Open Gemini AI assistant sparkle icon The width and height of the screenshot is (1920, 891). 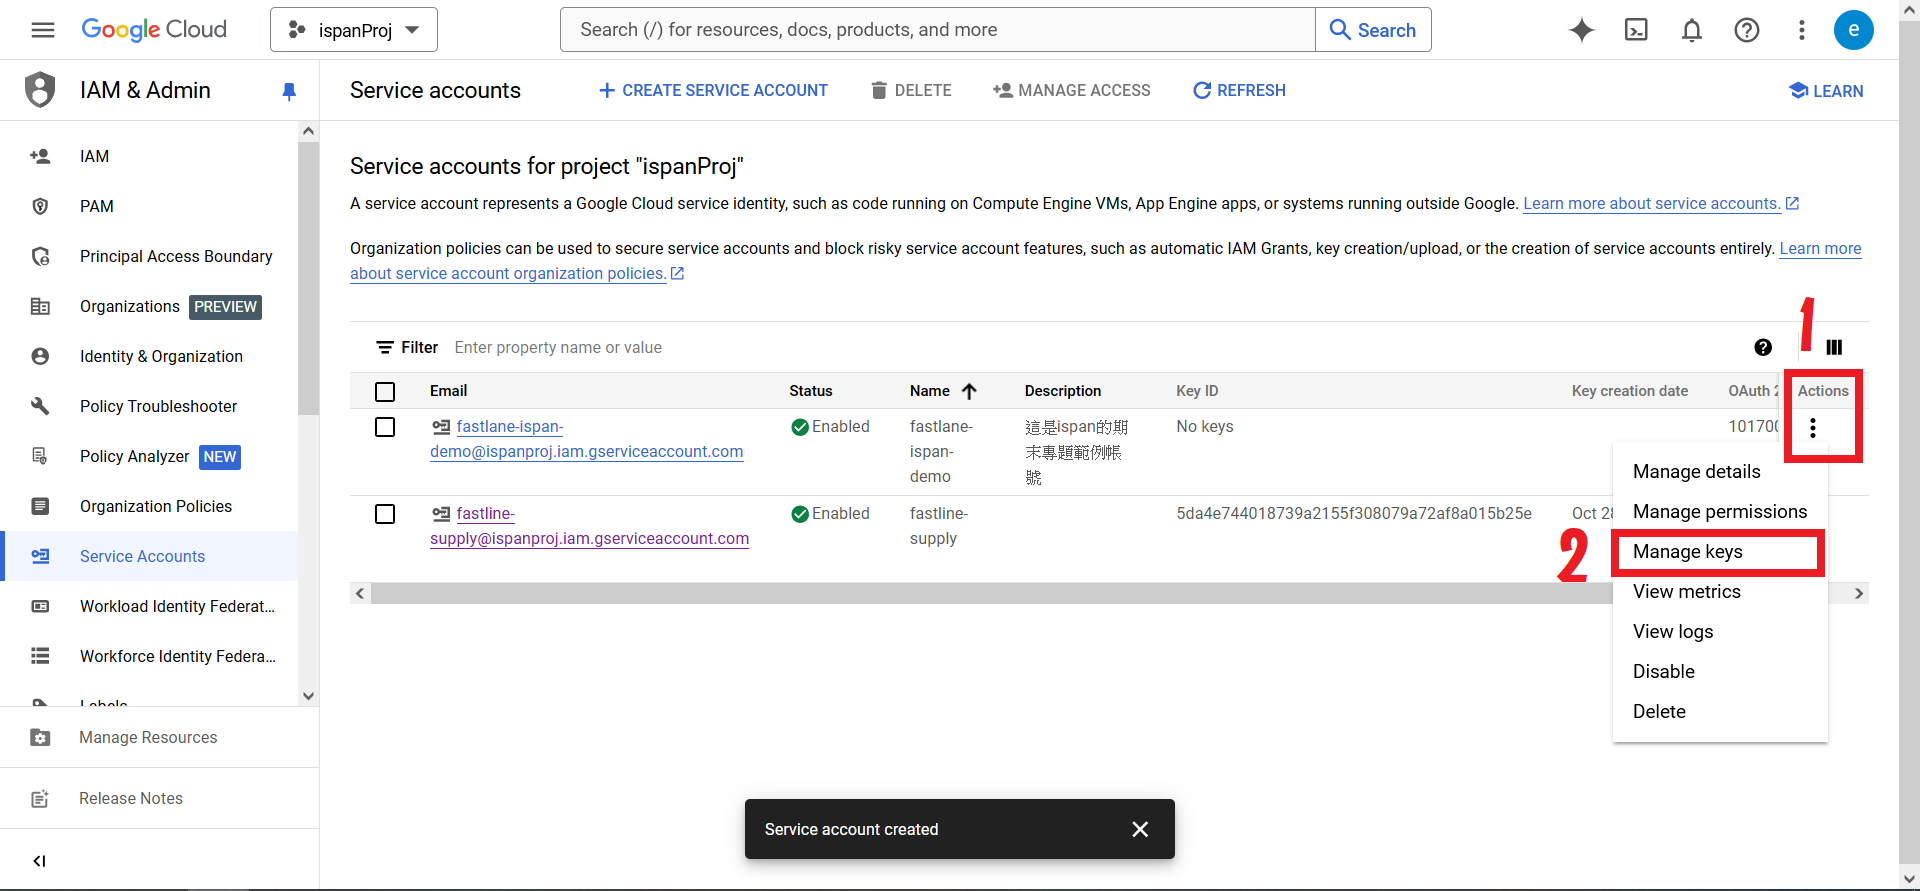tap(1582, 30)
